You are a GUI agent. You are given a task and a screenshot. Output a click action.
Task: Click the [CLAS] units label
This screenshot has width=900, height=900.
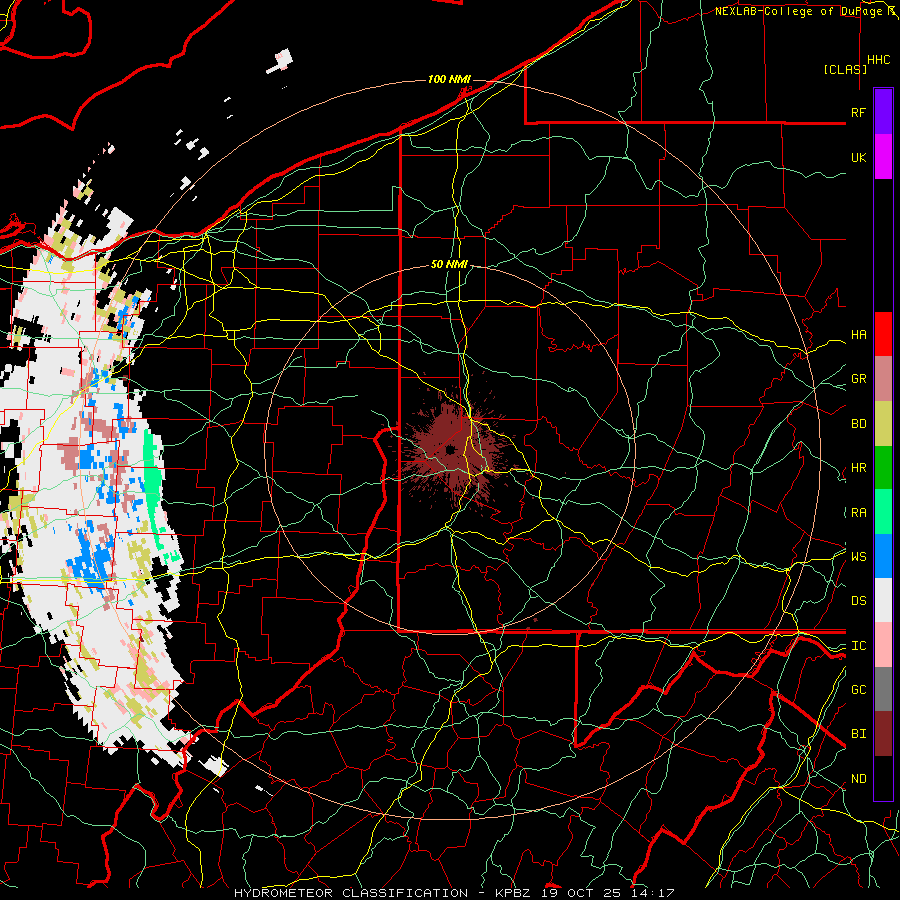click(x=845, y=69)
